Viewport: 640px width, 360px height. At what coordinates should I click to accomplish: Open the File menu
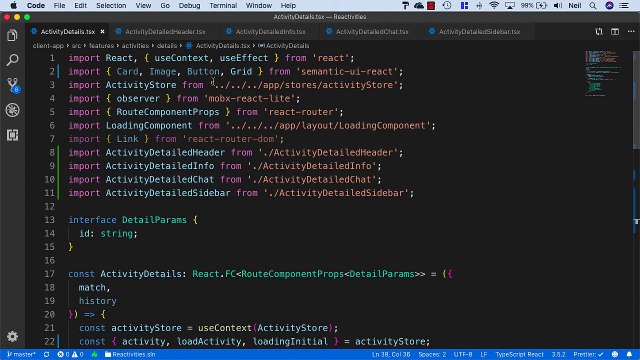tap(59, 5)
